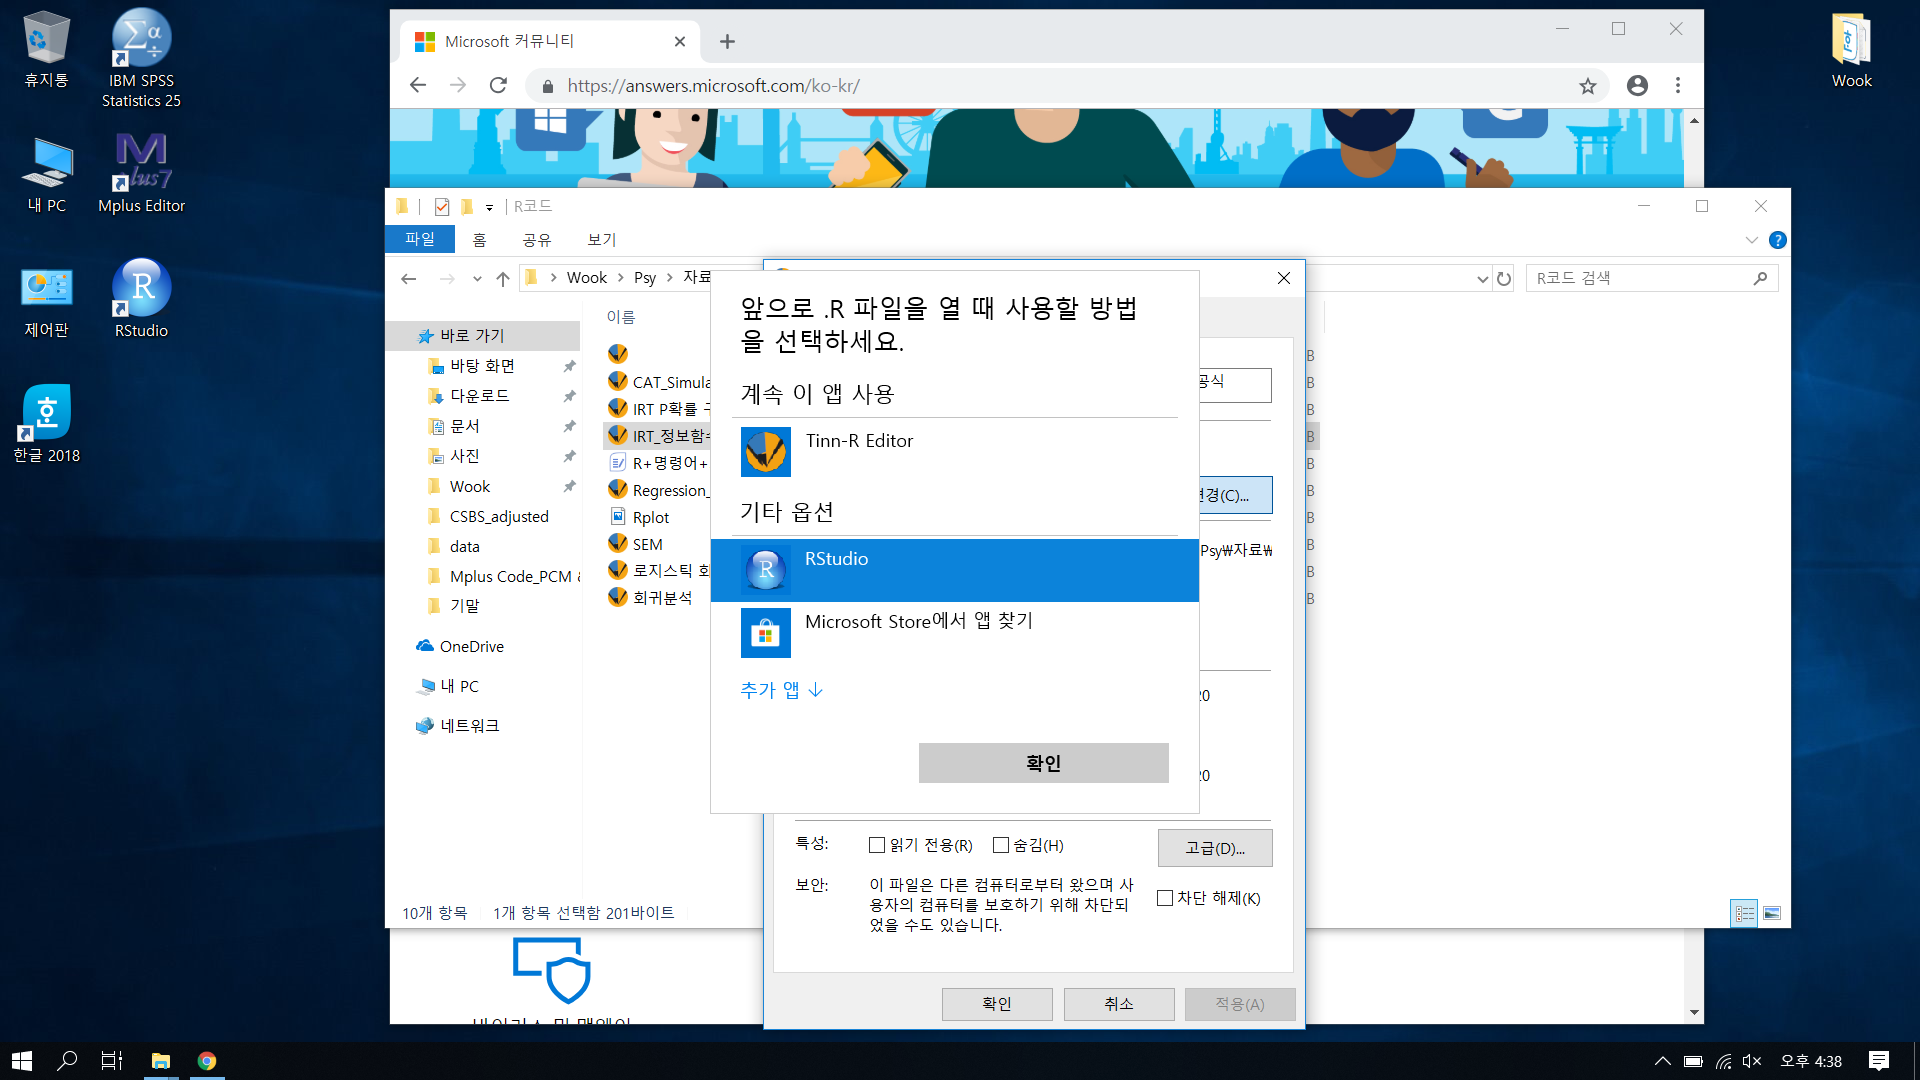Open 고급(D)... attributes dialog
1920x1080 pixels.
click(x=1214, y=847)
